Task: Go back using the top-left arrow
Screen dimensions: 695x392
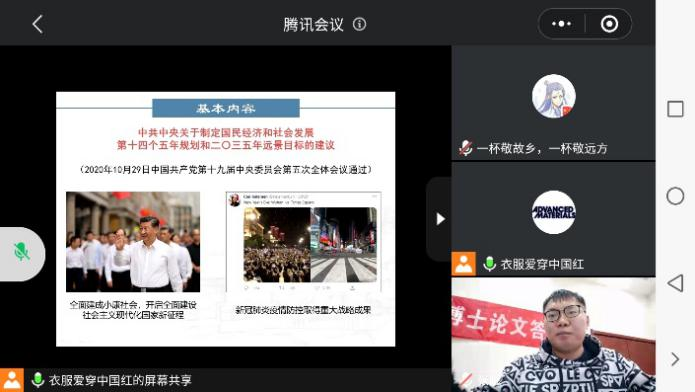Action: 38,24
